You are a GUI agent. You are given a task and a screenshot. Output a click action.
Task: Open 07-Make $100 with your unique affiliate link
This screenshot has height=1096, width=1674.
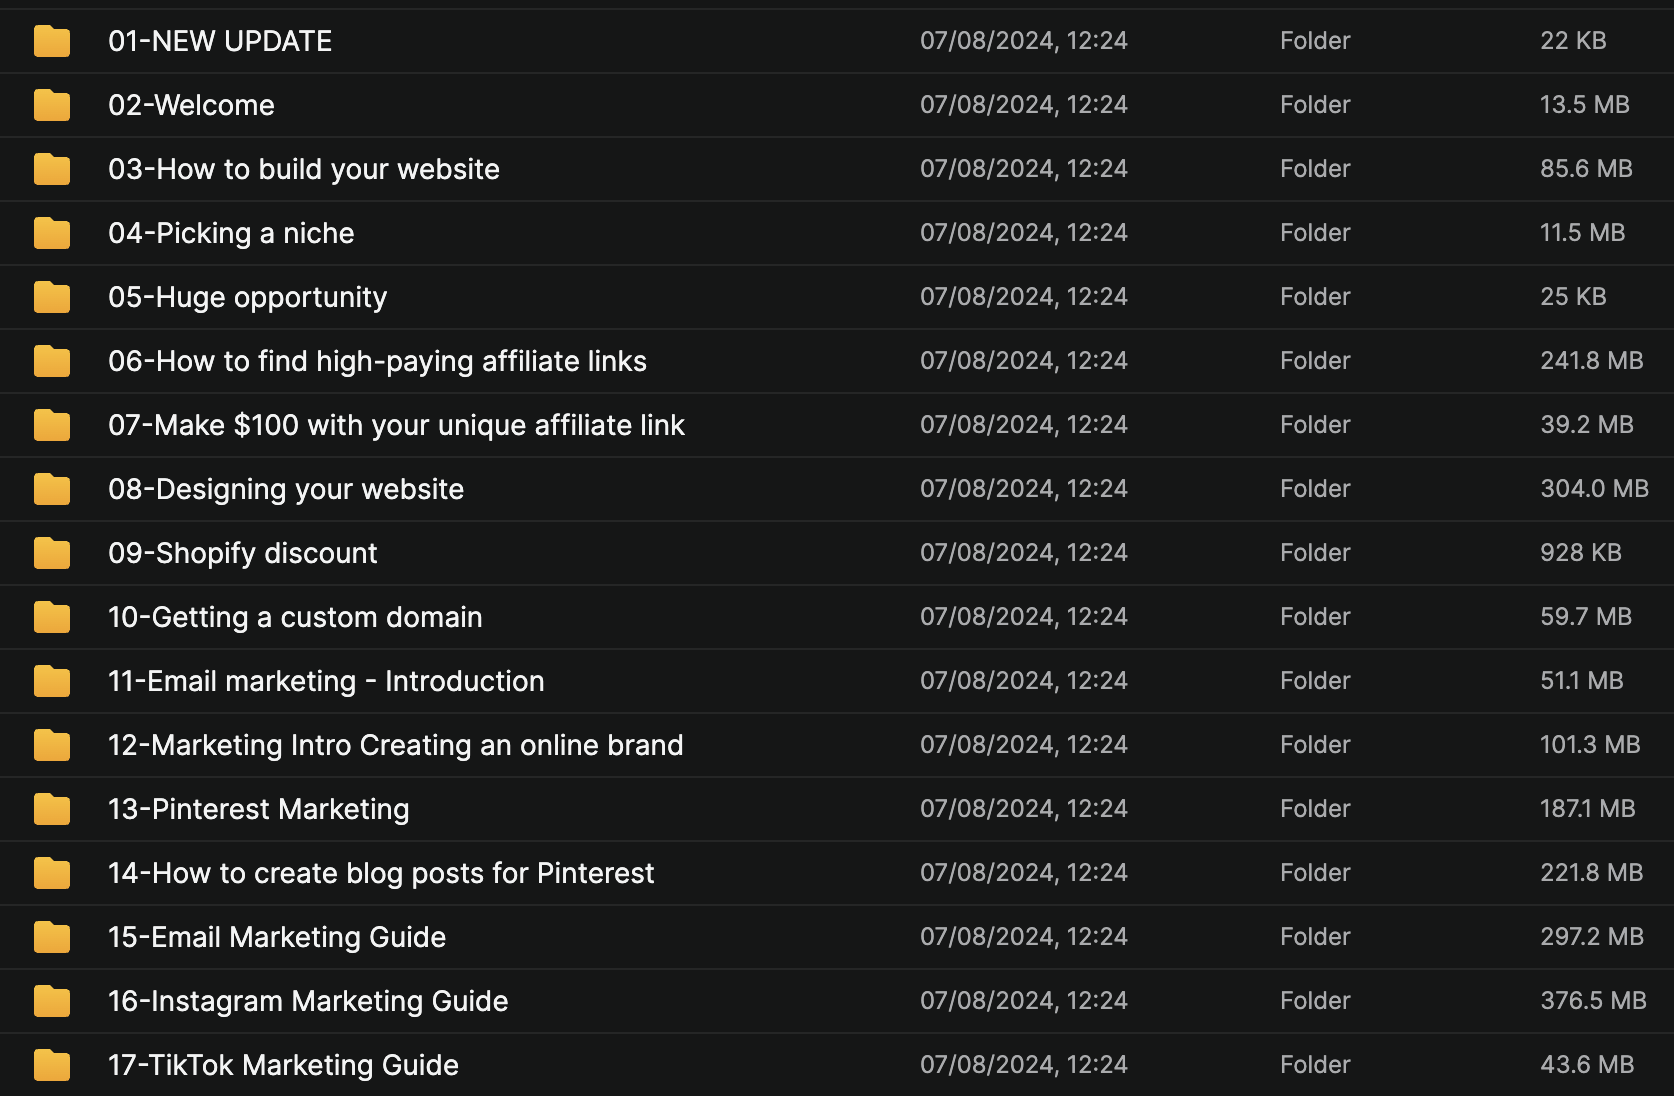(396, 425)
